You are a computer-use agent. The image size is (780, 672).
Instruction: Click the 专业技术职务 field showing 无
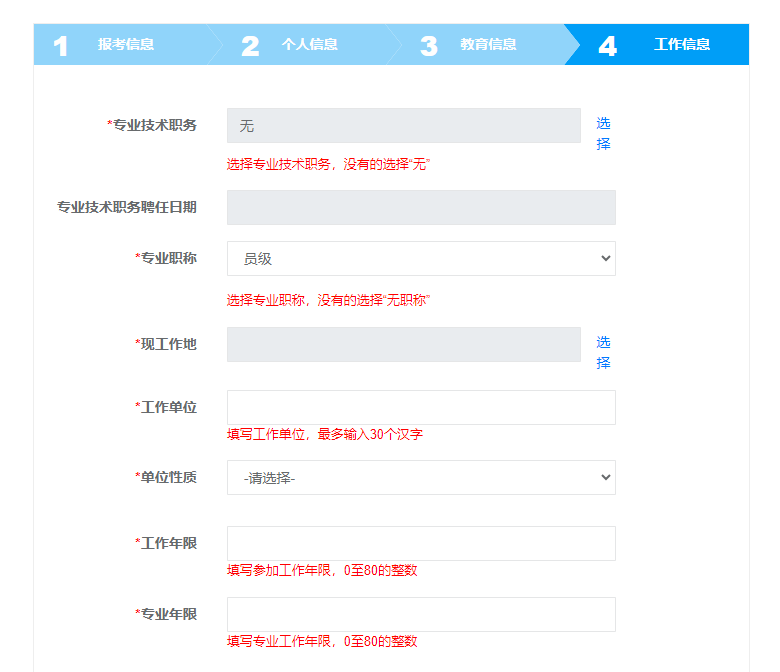click(x=404, y=125)
